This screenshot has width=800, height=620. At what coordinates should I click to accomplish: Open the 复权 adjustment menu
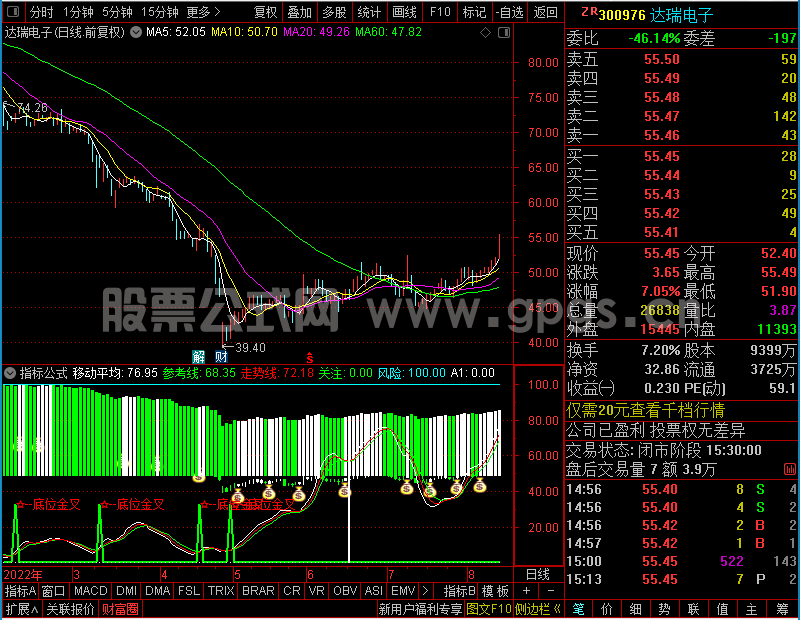(x=265, y=12)
